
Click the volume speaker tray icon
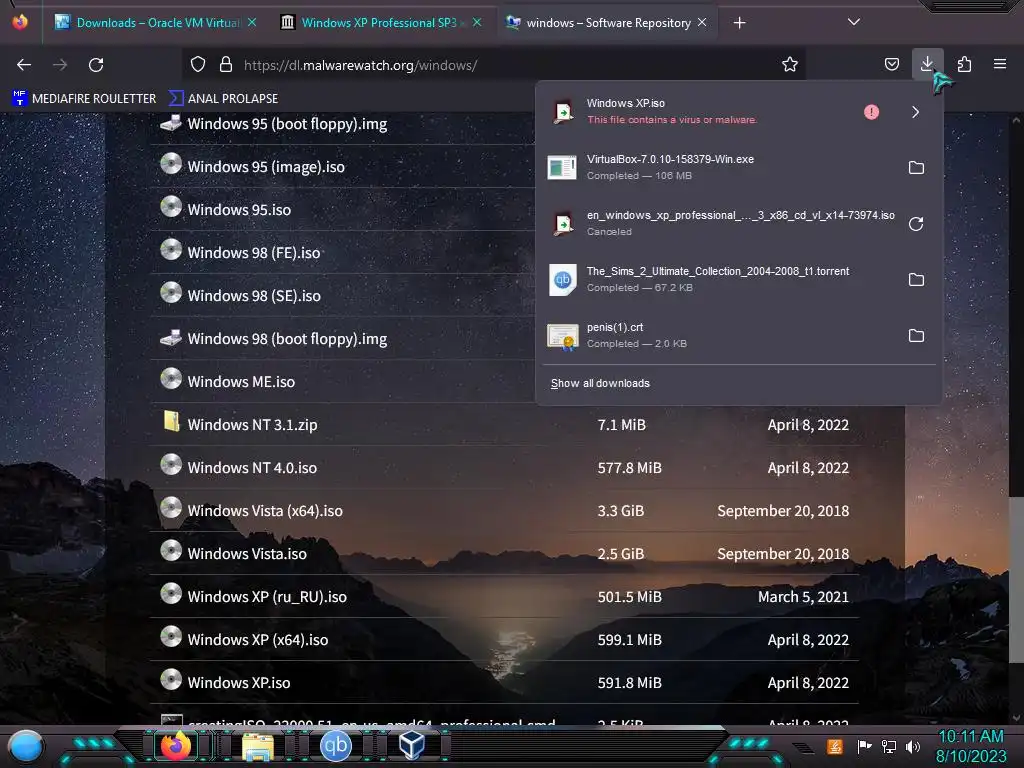tap(913, 746)
